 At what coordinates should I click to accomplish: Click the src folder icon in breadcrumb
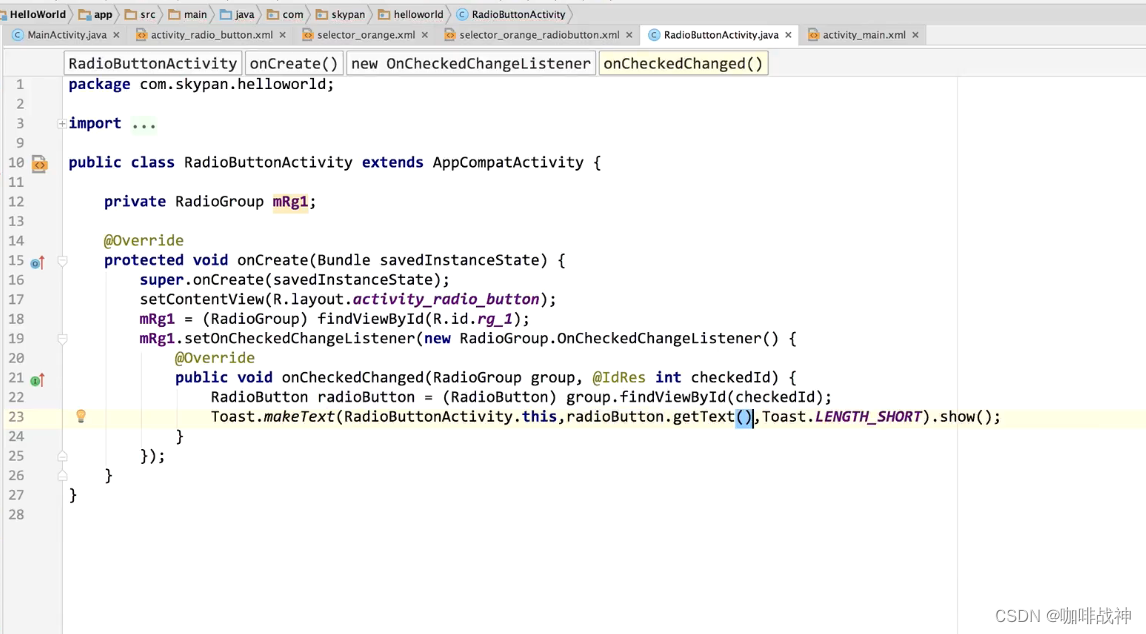pyautogui.click(x=130, y=15)
